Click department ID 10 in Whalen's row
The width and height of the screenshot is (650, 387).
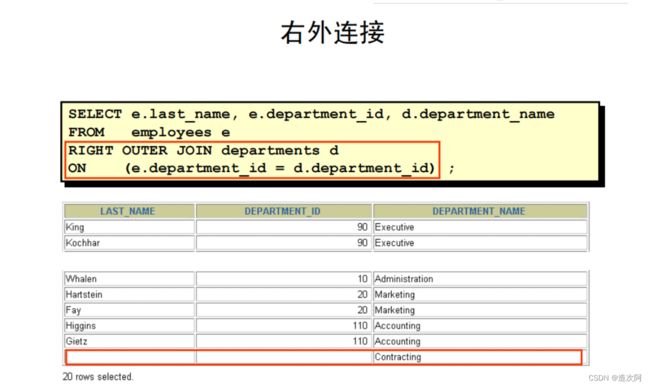[284, 279]
